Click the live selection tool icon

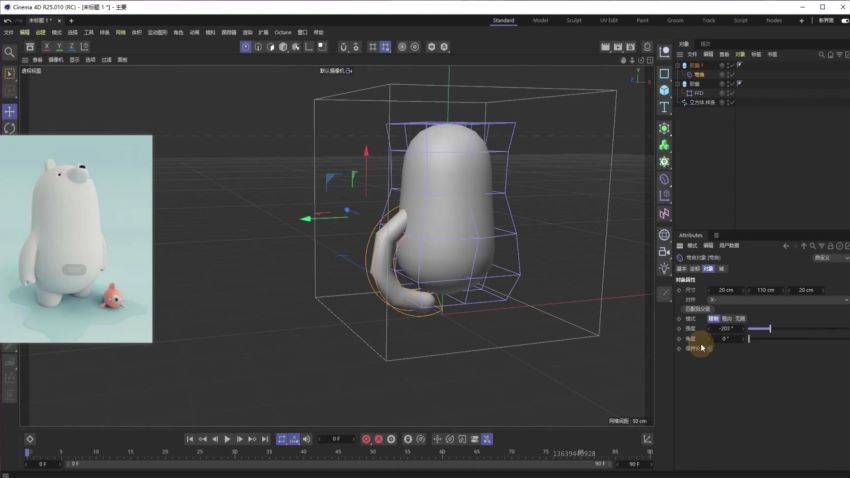coord(9,74)
